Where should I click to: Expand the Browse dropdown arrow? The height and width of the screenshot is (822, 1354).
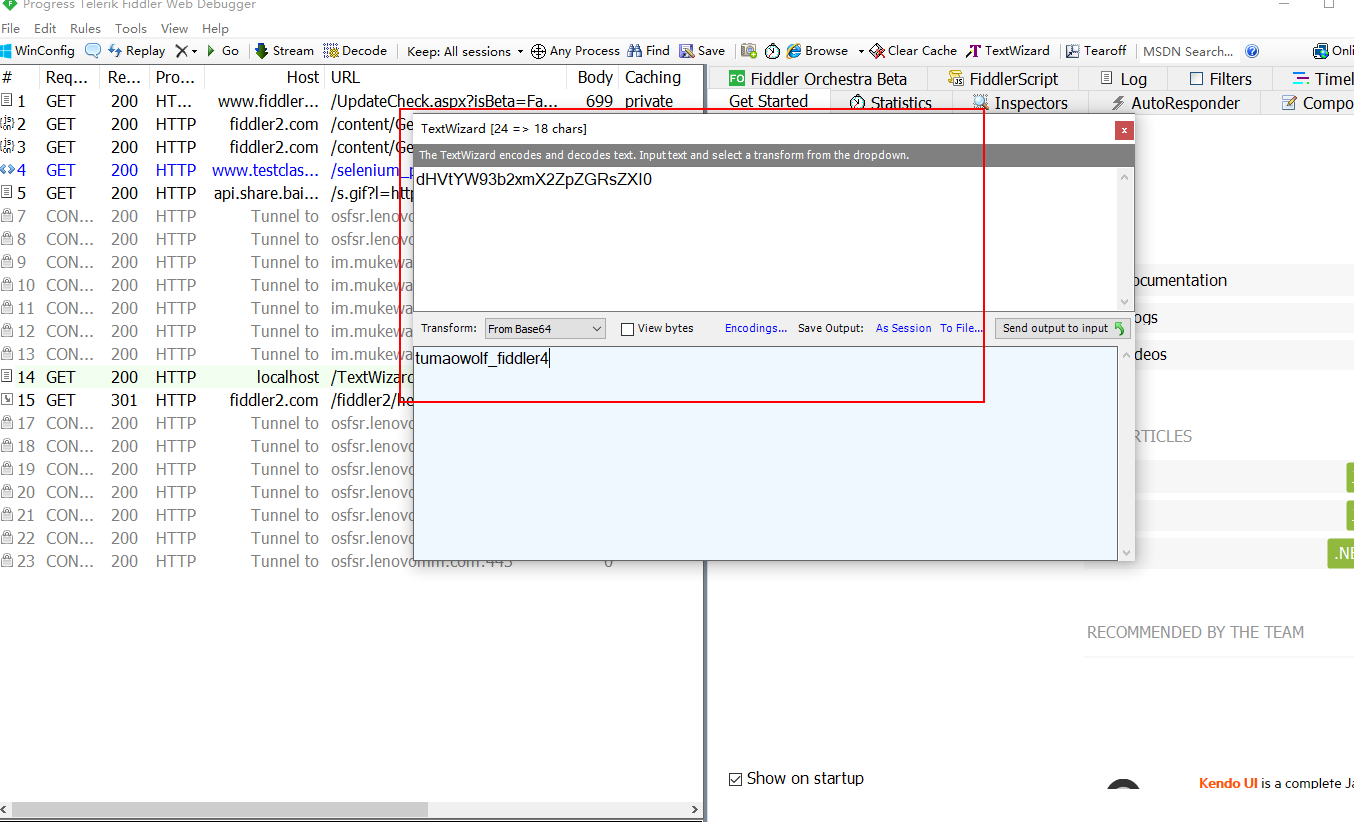tap(861, 52)
